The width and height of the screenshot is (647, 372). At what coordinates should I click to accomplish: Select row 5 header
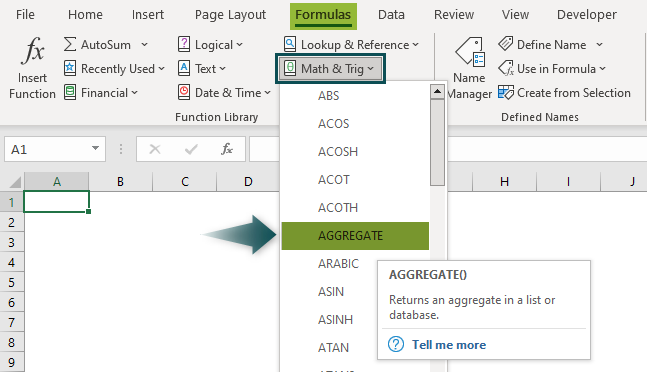(x=12, y=283)
